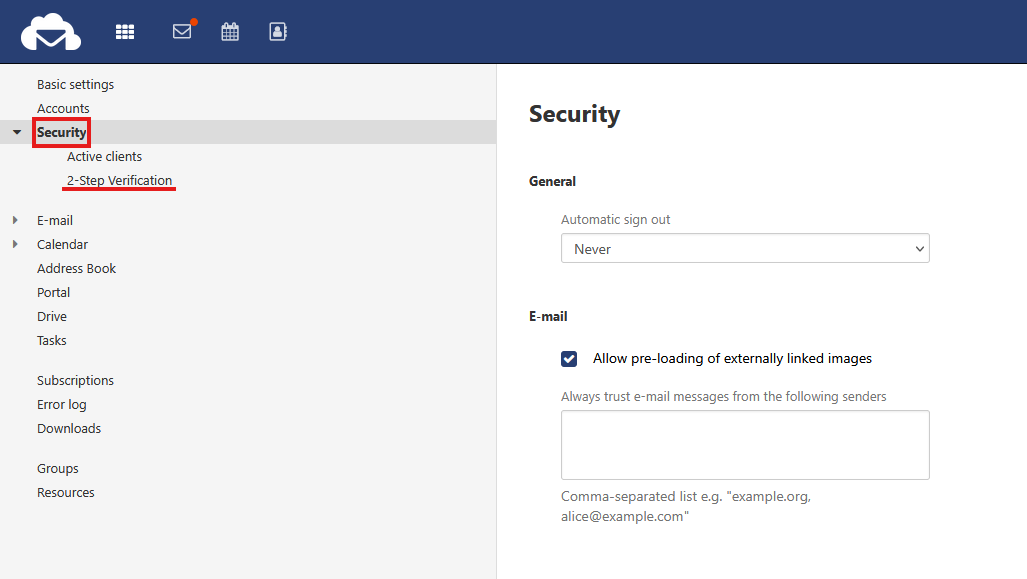The image size is (1027, 579).
Task: Open the Mail envelope icon
Action: (x=182, y=32)
